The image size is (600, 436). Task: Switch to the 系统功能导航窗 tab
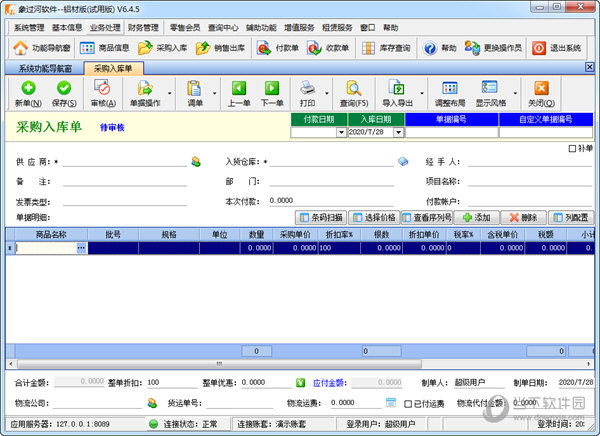tap(45, 69)
